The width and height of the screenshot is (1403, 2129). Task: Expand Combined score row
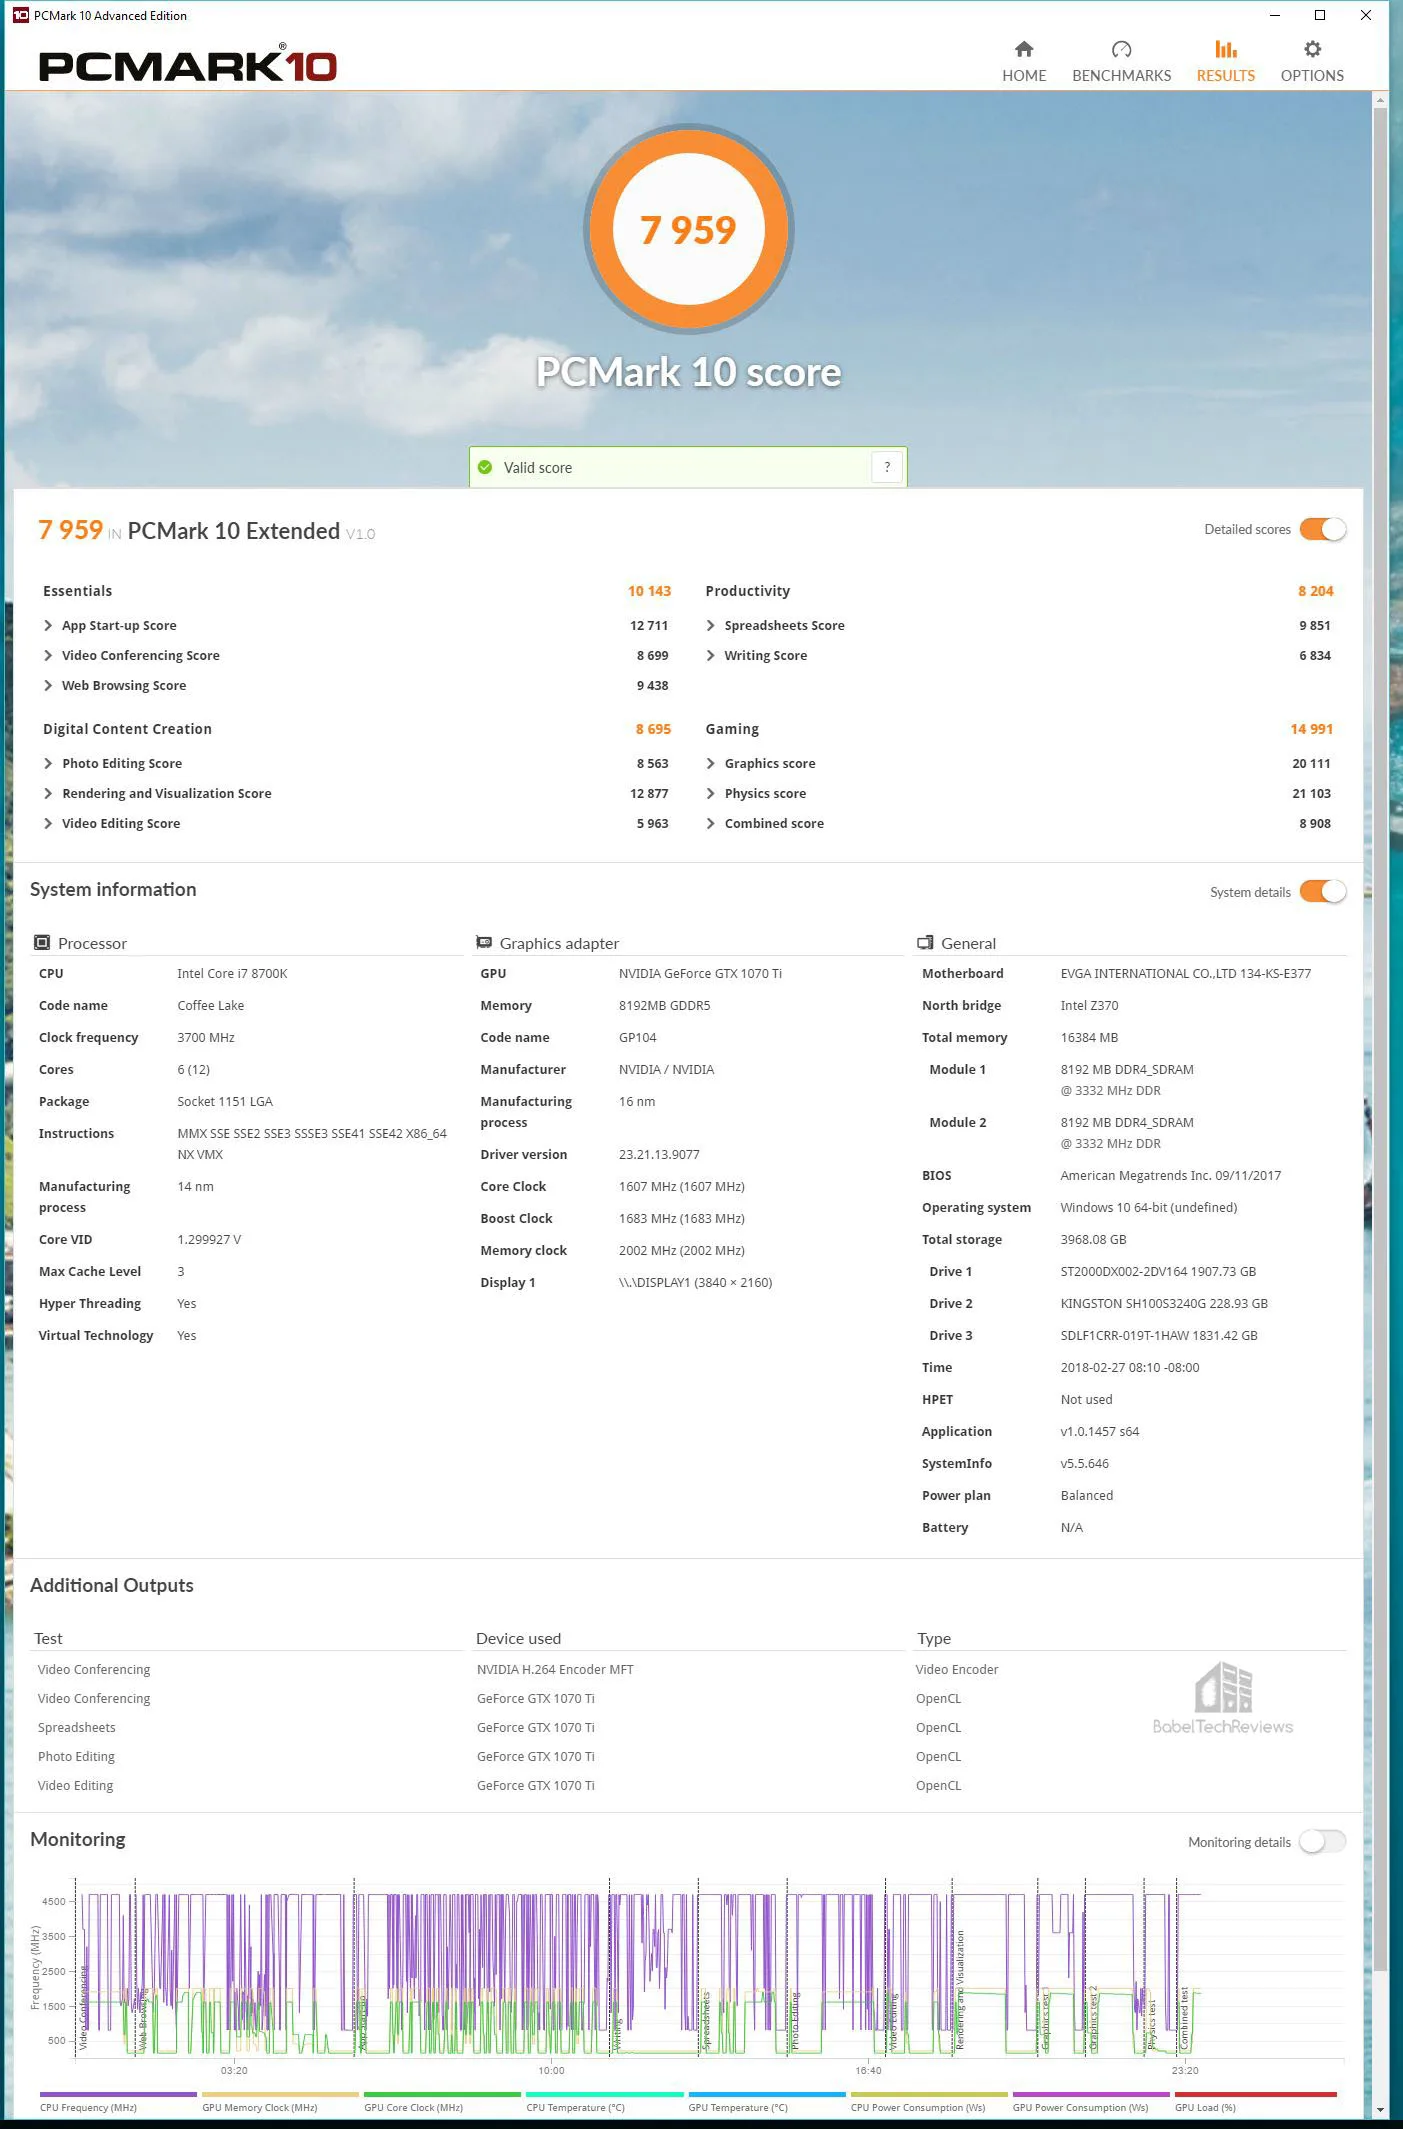[x=710, y=823]
